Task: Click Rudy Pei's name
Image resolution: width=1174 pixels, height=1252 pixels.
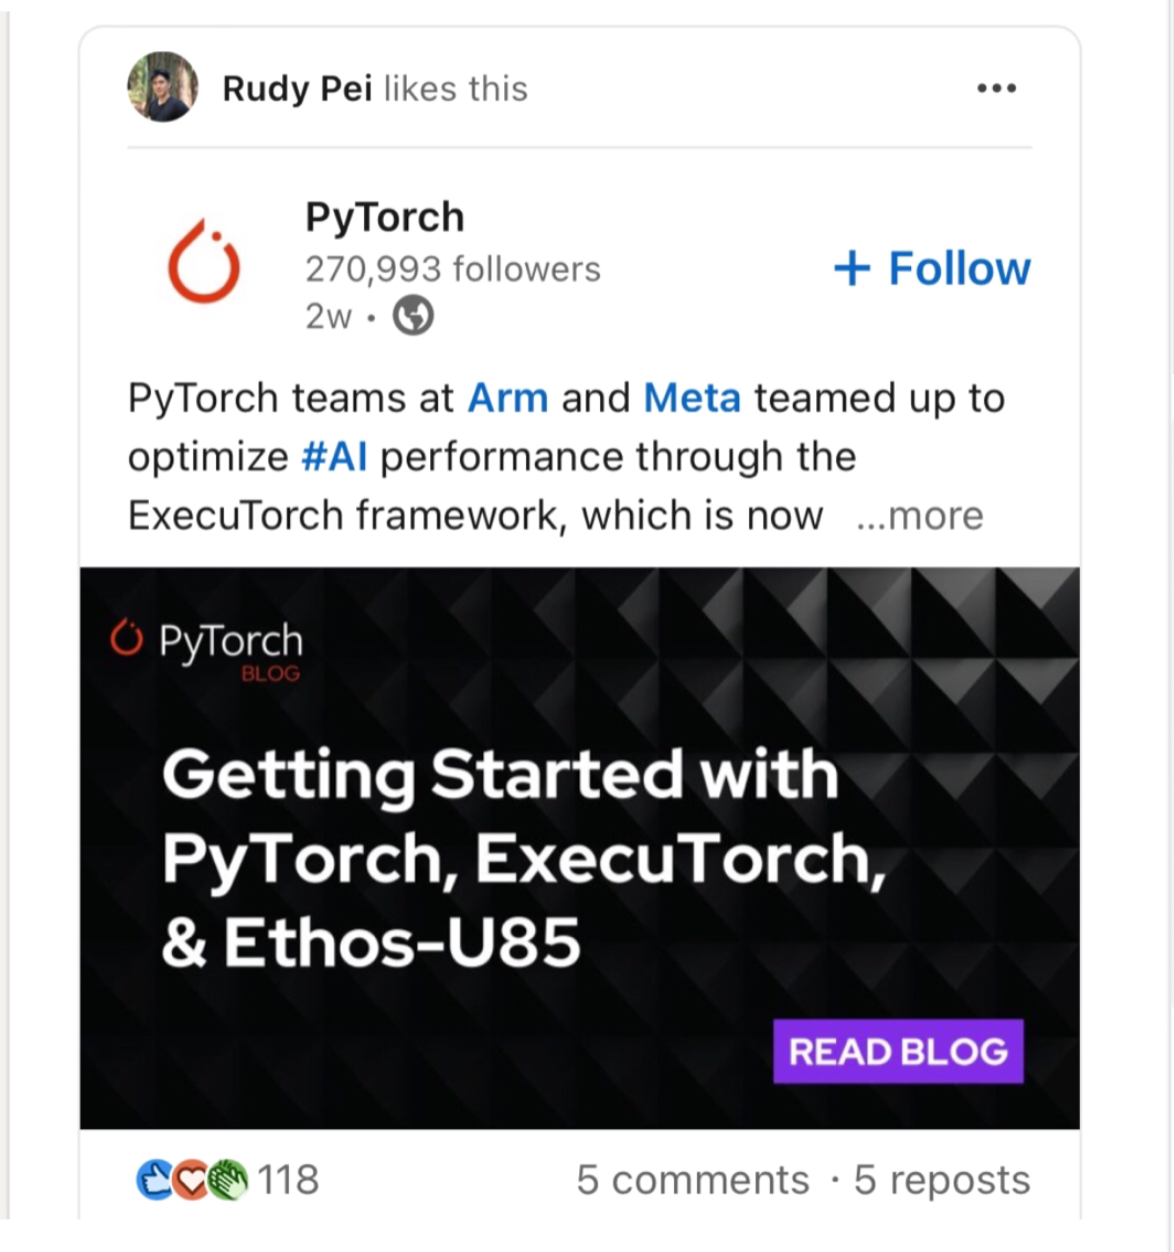Action: (x=297, y=89)
